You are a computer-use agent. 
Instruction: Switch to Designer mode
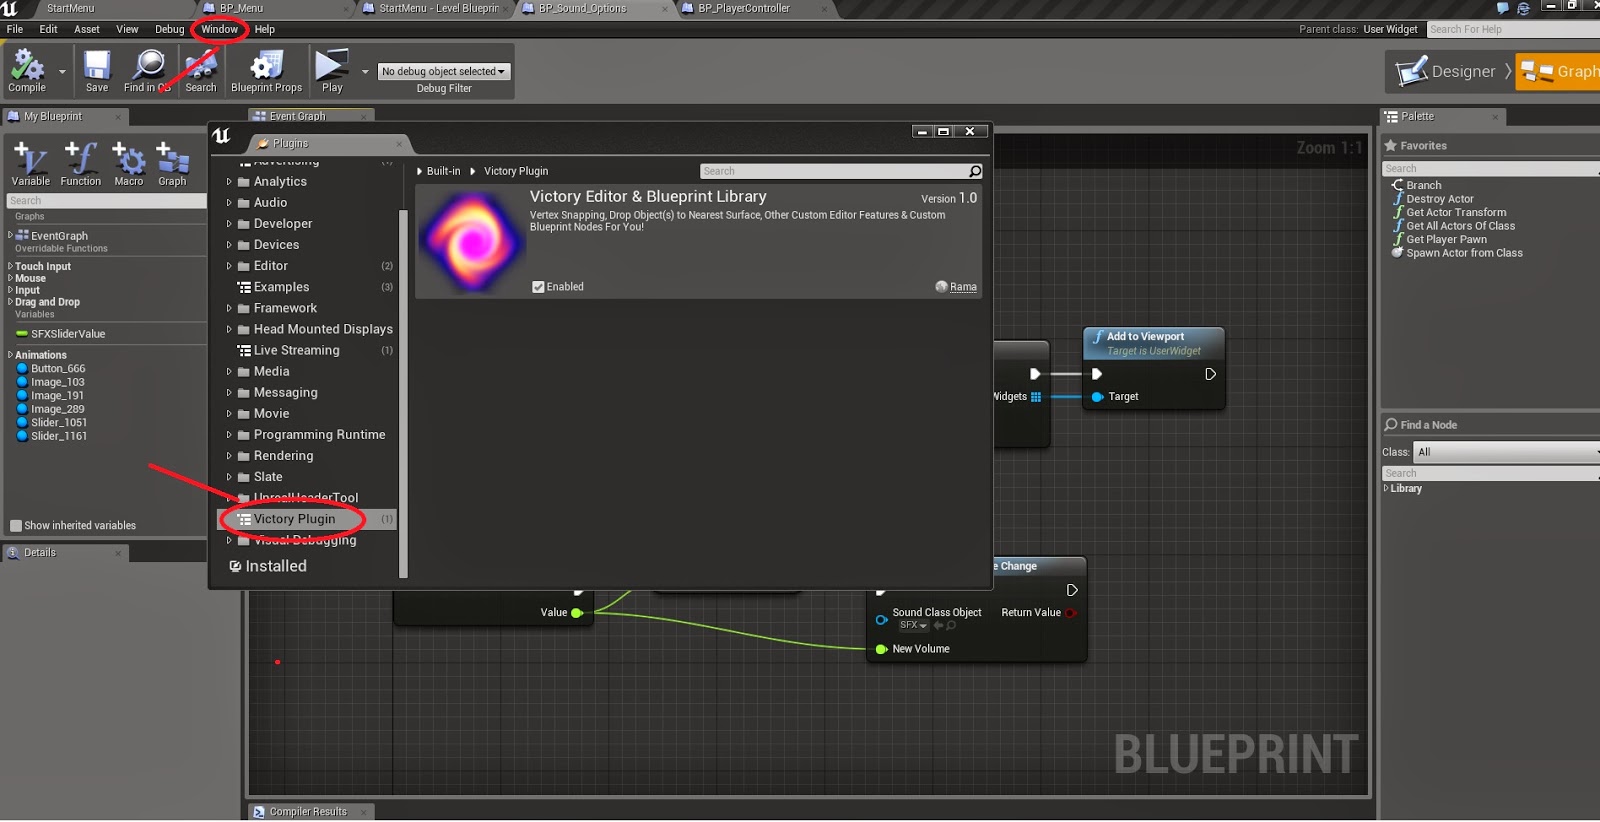pos(1447,72)
